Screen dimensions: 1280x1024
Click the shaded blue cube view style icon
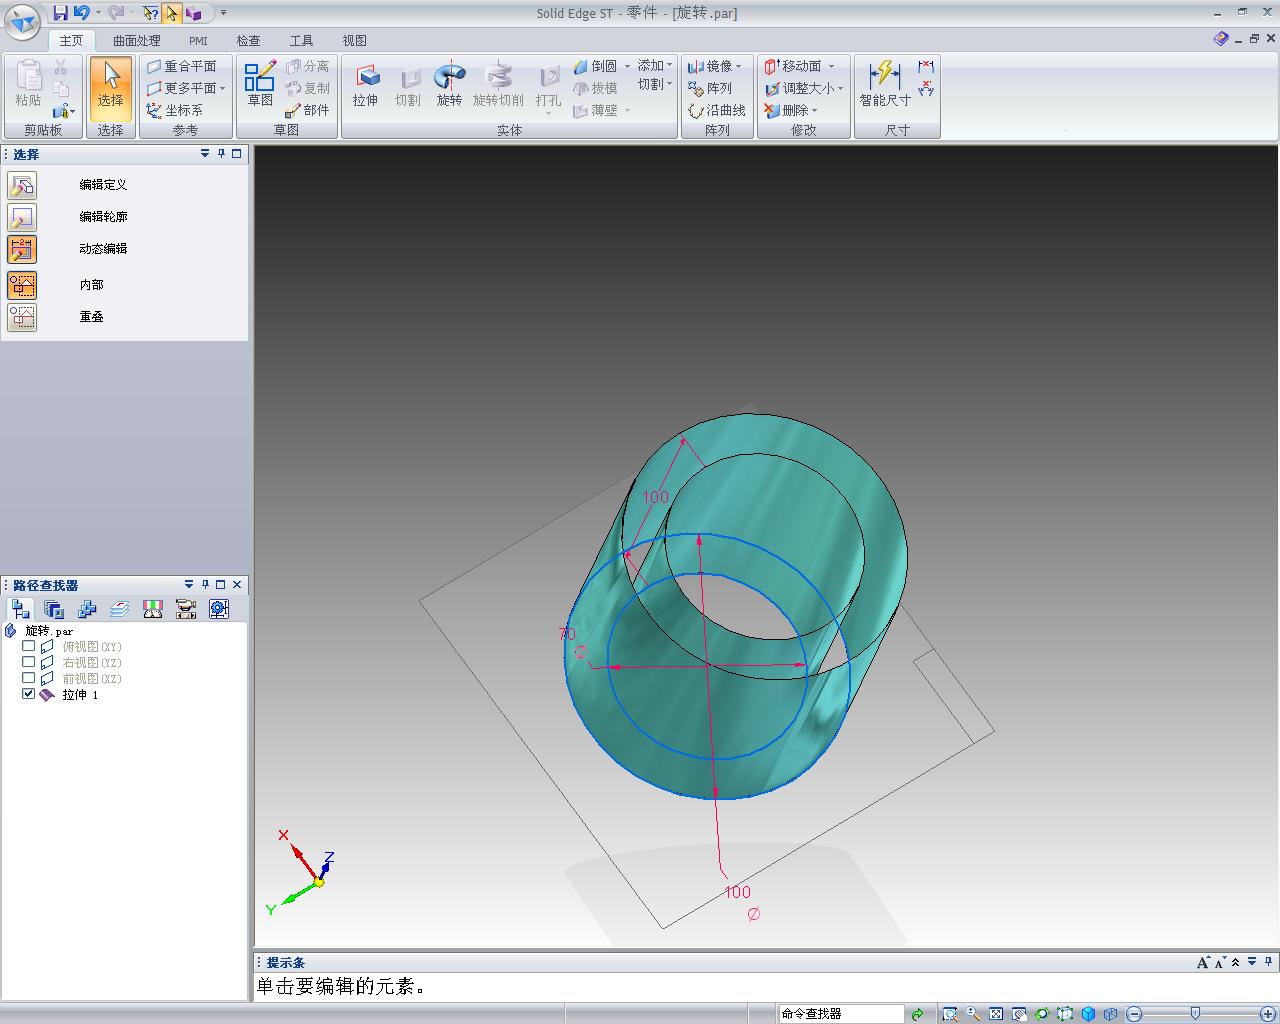click(1088, 1014)
